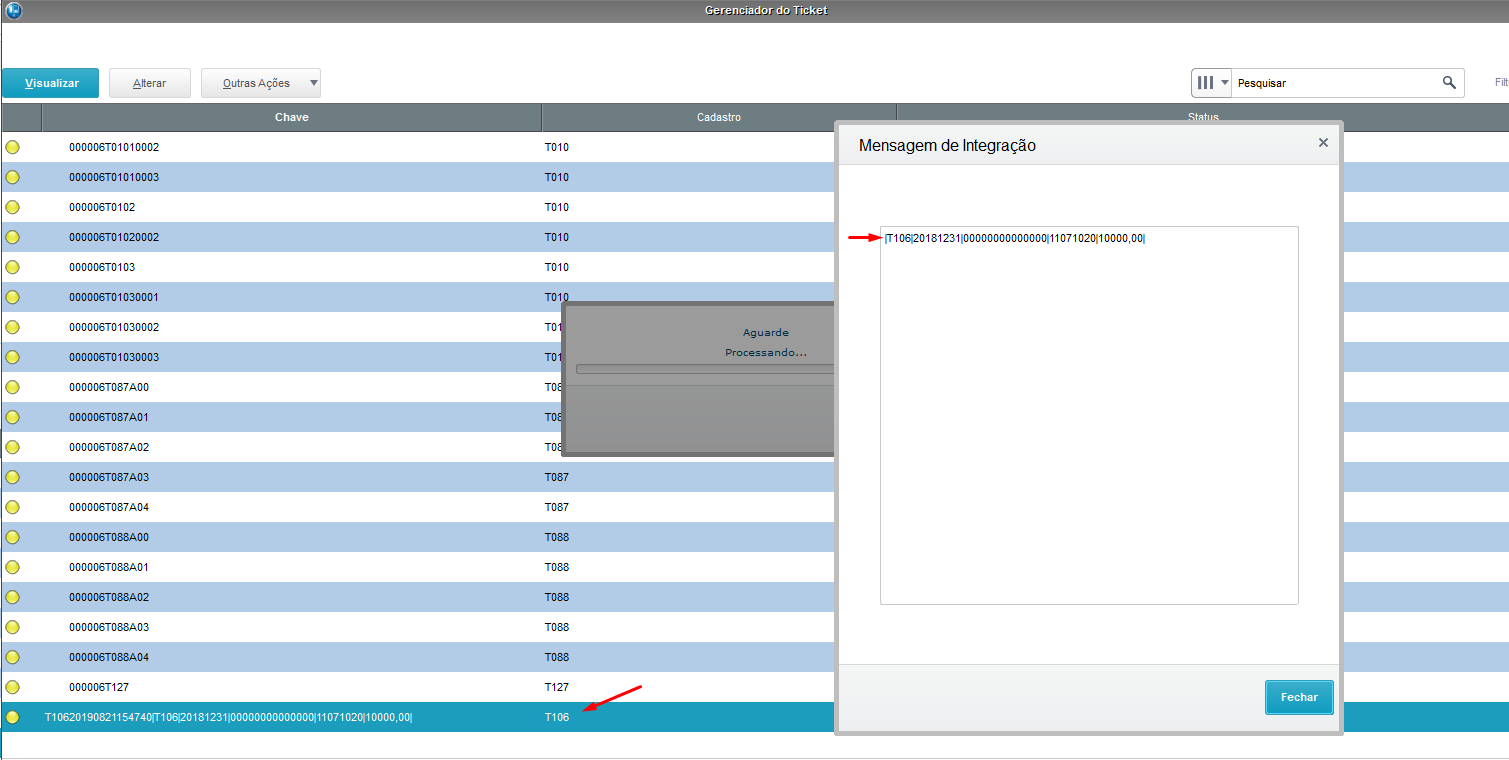The height and width of the screenshot is (760, 1509).
Task: Select row 000006T01010003
Action: point(114,177)
